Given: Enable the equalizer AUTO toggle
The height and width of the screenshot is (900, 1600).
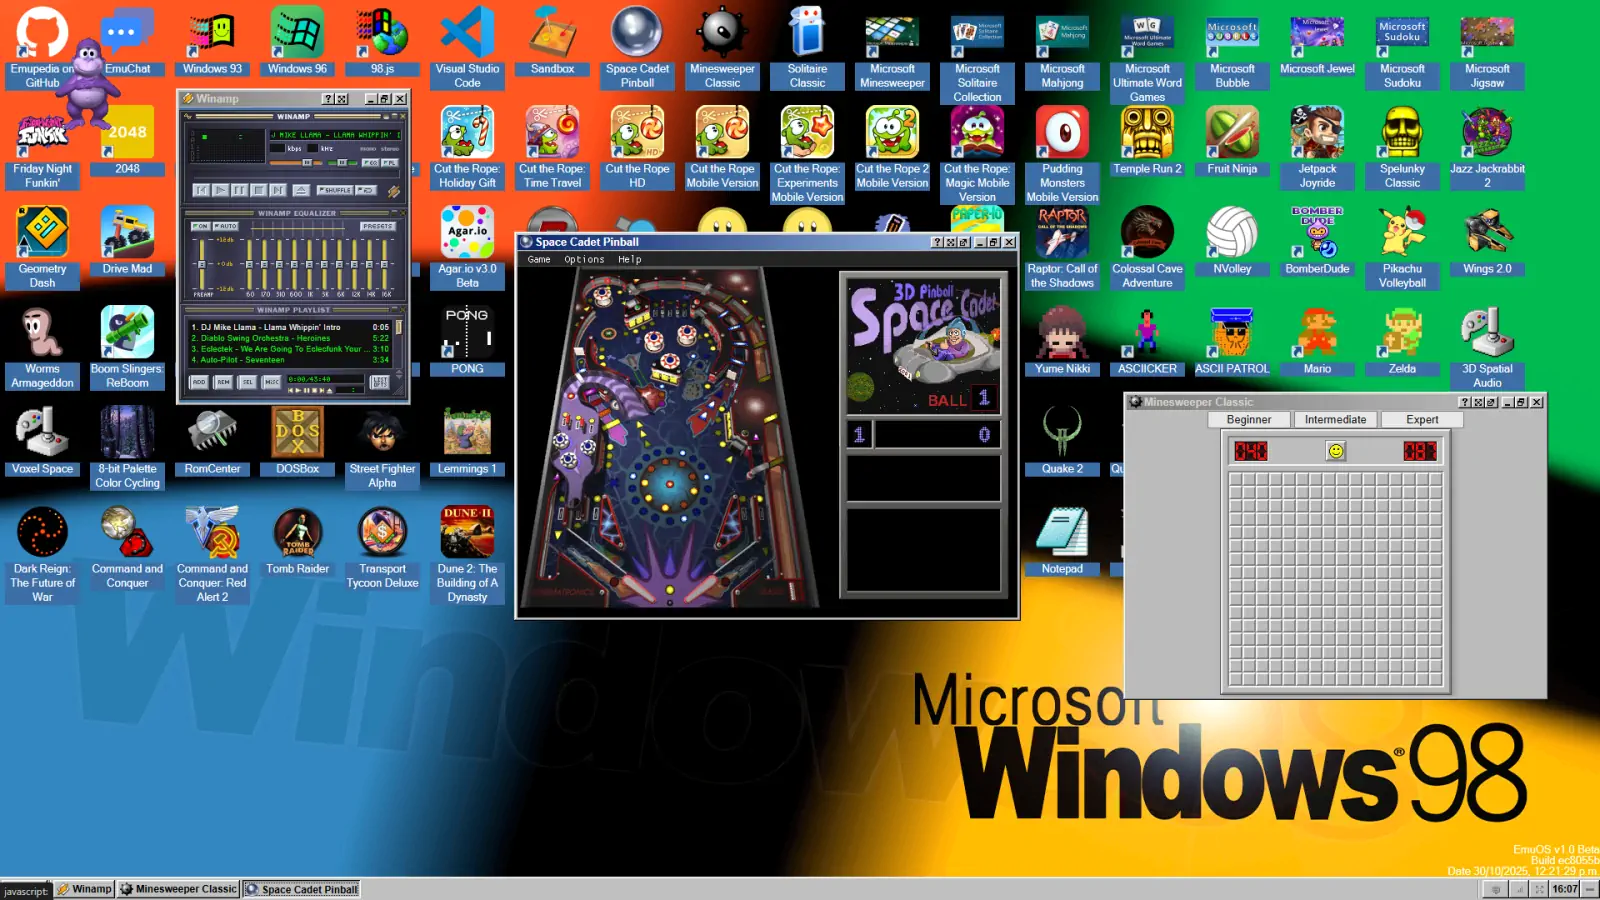Looking at the screenshot, I should 226,226.
